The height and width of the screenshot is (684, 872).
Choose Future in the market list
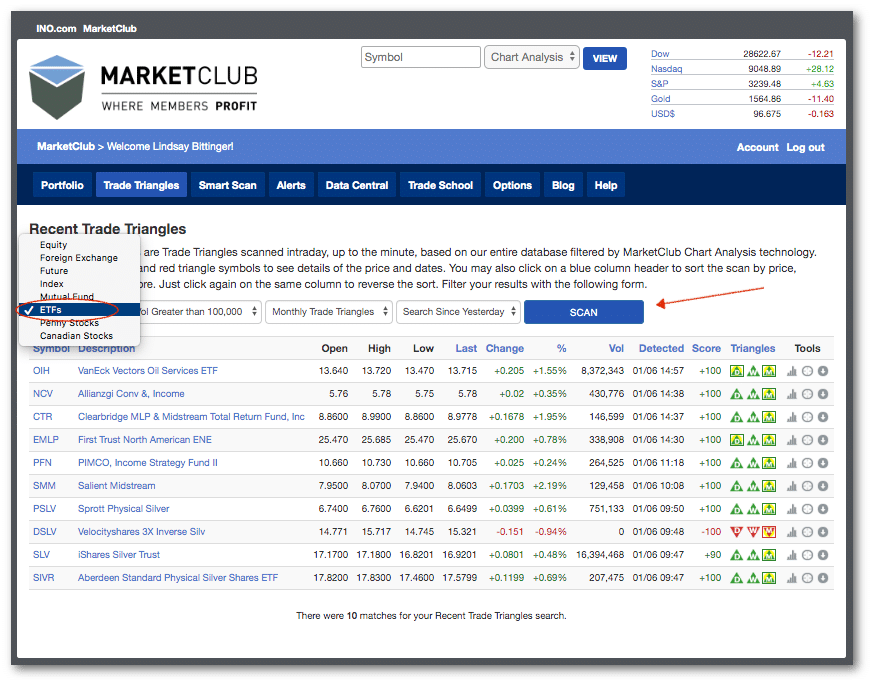[54, 271]
